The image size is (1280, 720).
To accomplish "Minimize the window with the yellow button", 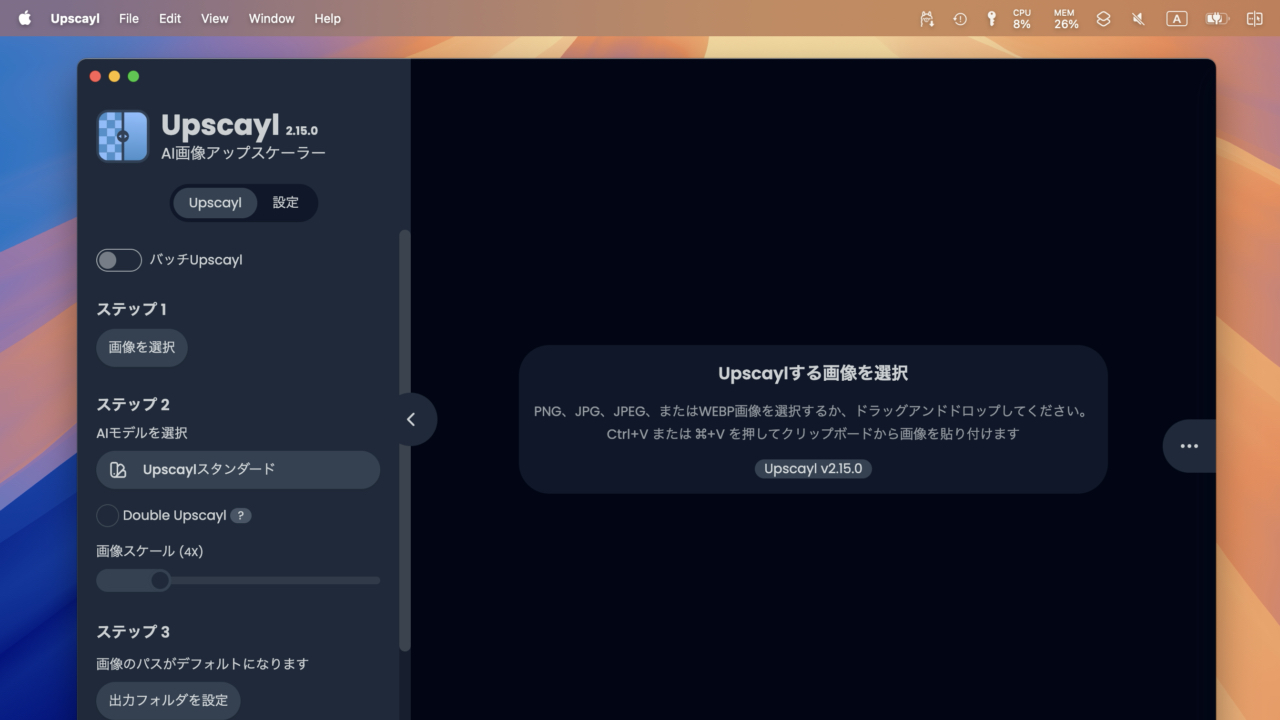I will click(x=114, y=76).
